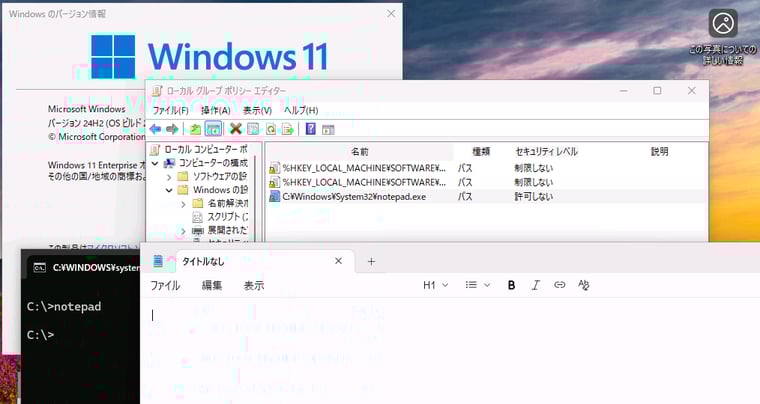760x404 pixels.
Task: Close the タイトルなし Notepad tab
Action: tap(338, 261)
